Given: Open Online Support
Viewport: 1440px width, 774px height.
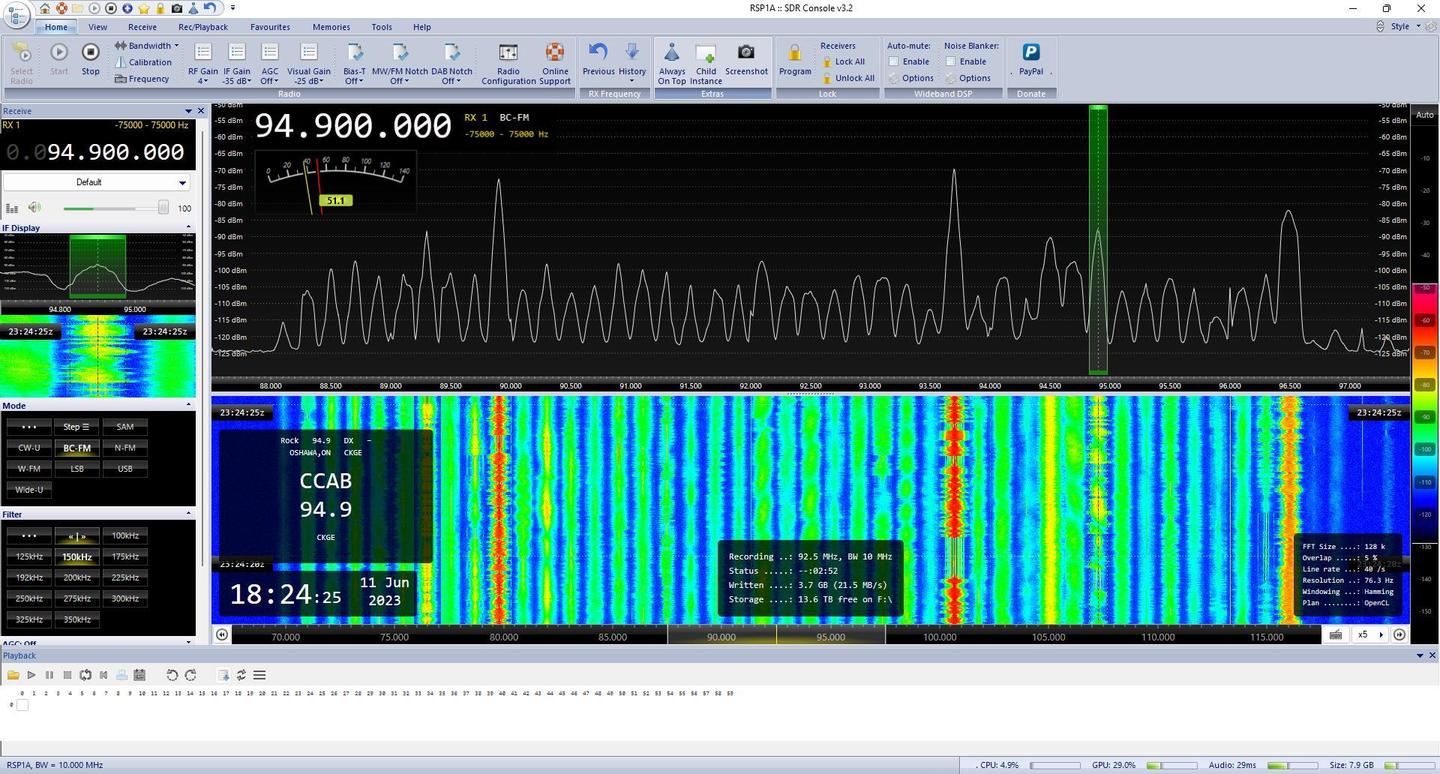Looking at the screenshot, I should pyautogui.click(x=555, y=62).
